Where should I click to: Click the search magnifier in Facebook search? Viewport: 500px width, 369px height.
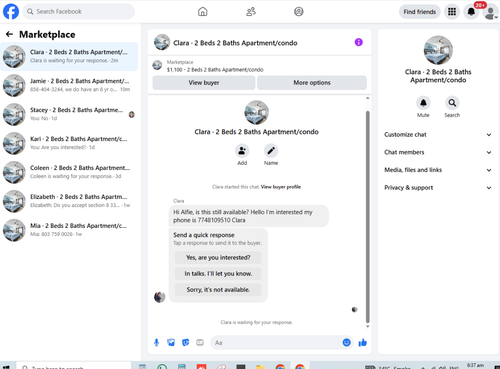point(30,12)
